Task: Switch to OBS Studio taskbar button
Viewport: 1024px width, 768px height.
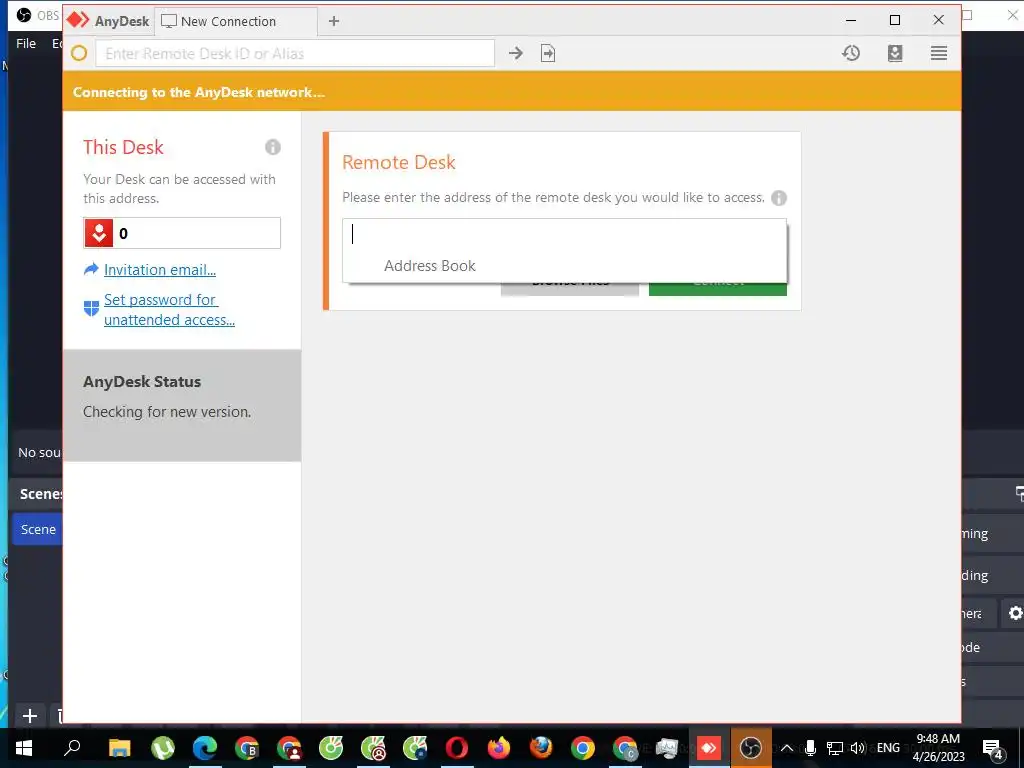Action: pyautogui.click(x=750, y=747)
